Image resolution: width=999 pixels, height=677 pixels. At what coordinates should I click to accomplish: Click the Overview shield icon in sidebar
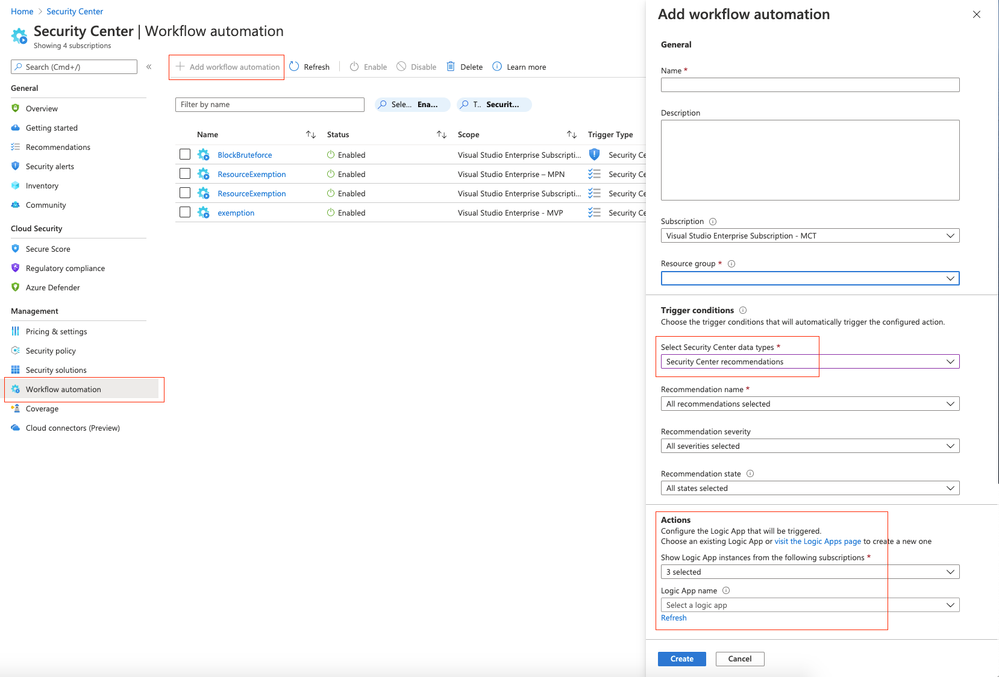(x=15, y=108)
